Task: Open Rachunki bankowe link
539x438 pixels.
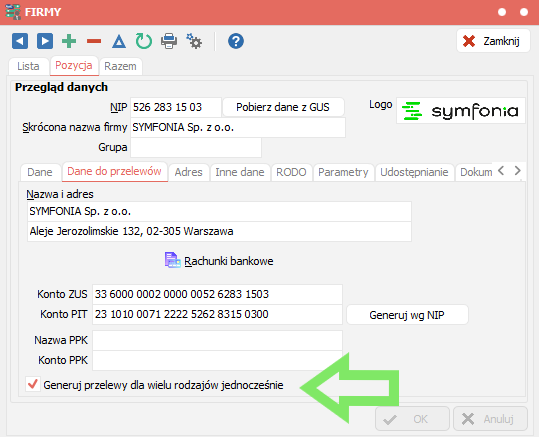Action: (x=229, y=261)
